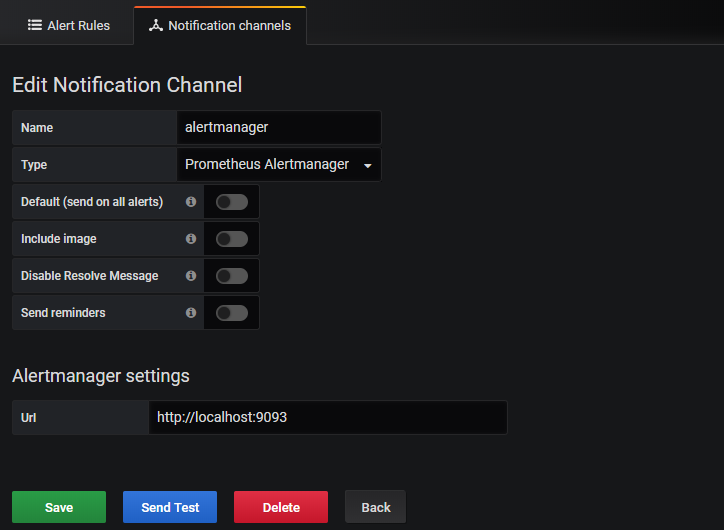Toggle the Disable Resolve Message switch
The width and height of the screenshot is (724, 530).
(232, 276)
